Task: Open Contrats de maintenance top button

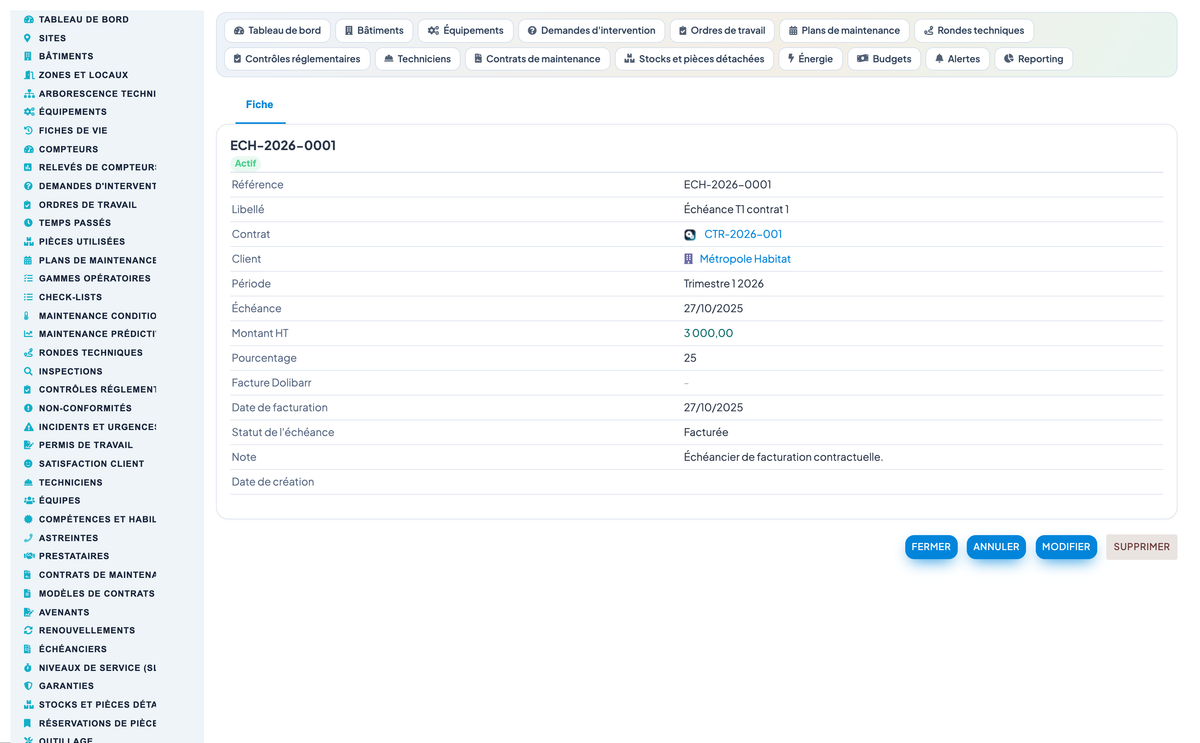Action: pos(537,59)
